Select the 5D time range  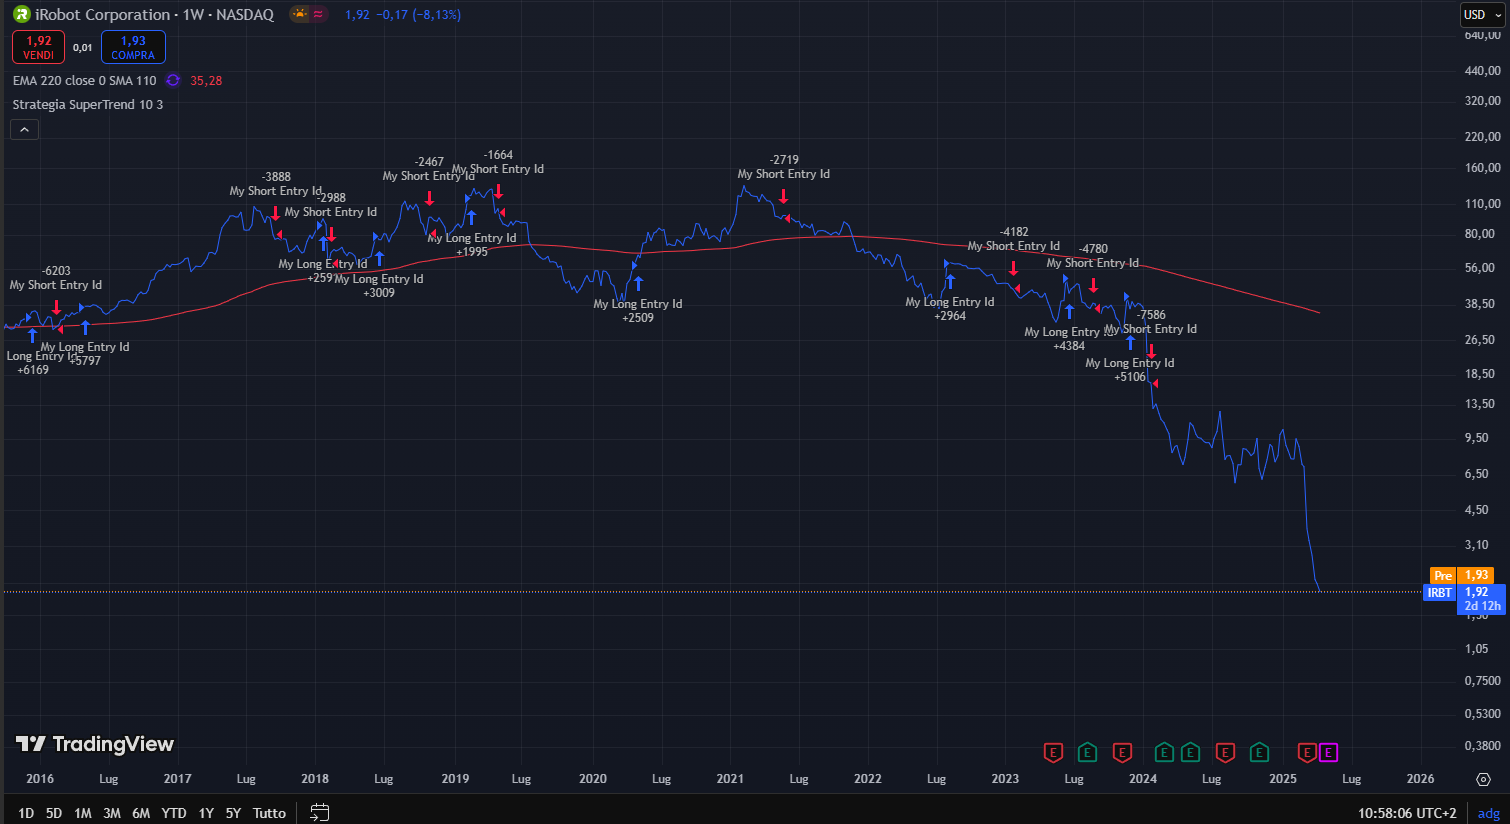54,813
